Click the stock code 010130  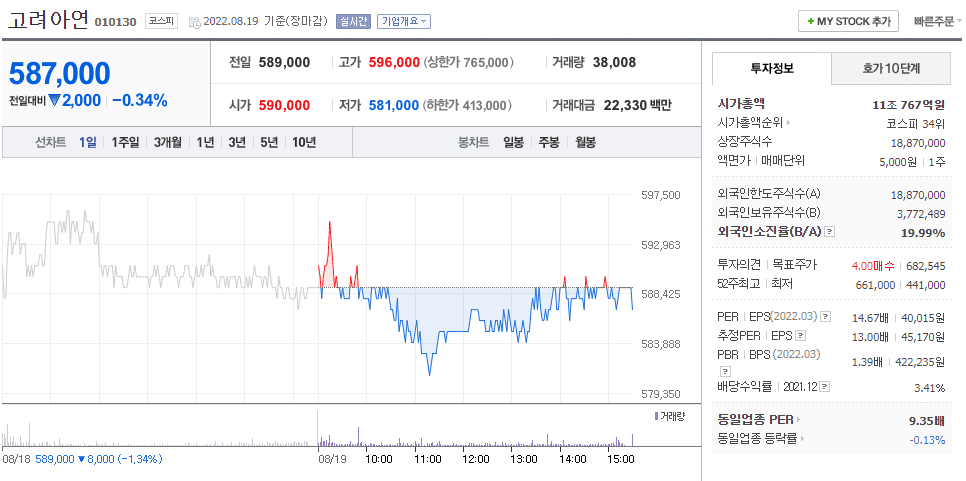pyautogui.click(x=115, y=22)
